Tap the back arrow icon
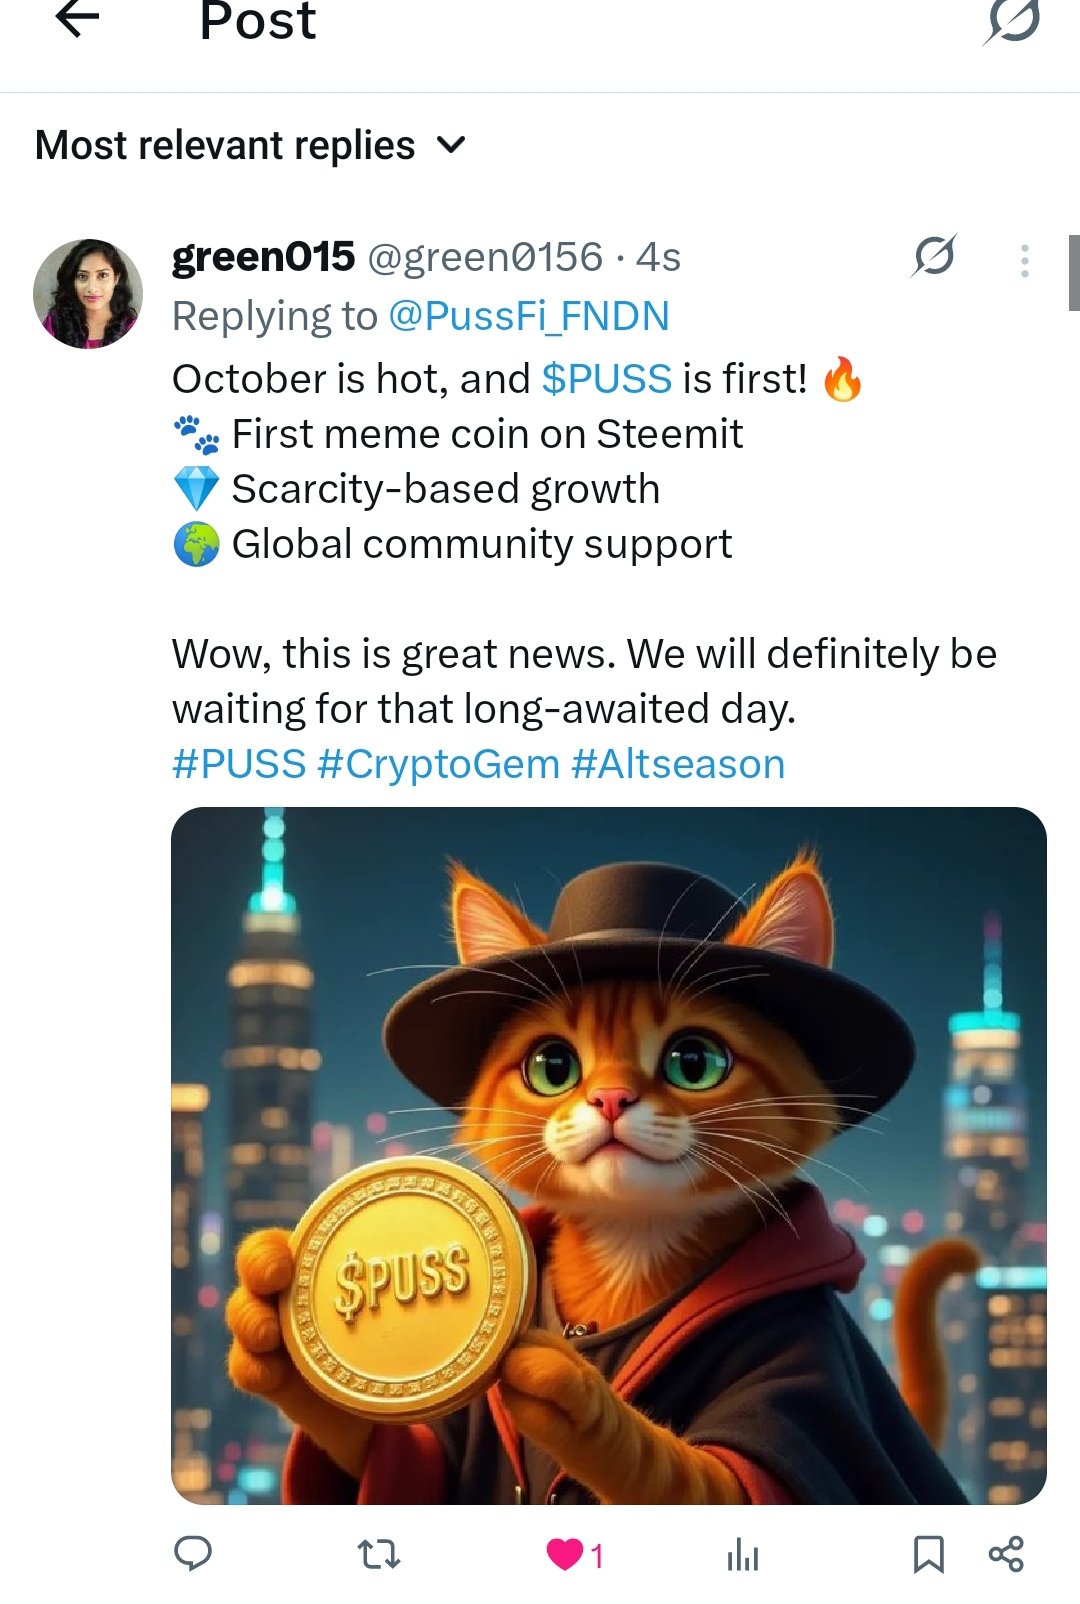The image size is (1080, 1604). [77, 19]
